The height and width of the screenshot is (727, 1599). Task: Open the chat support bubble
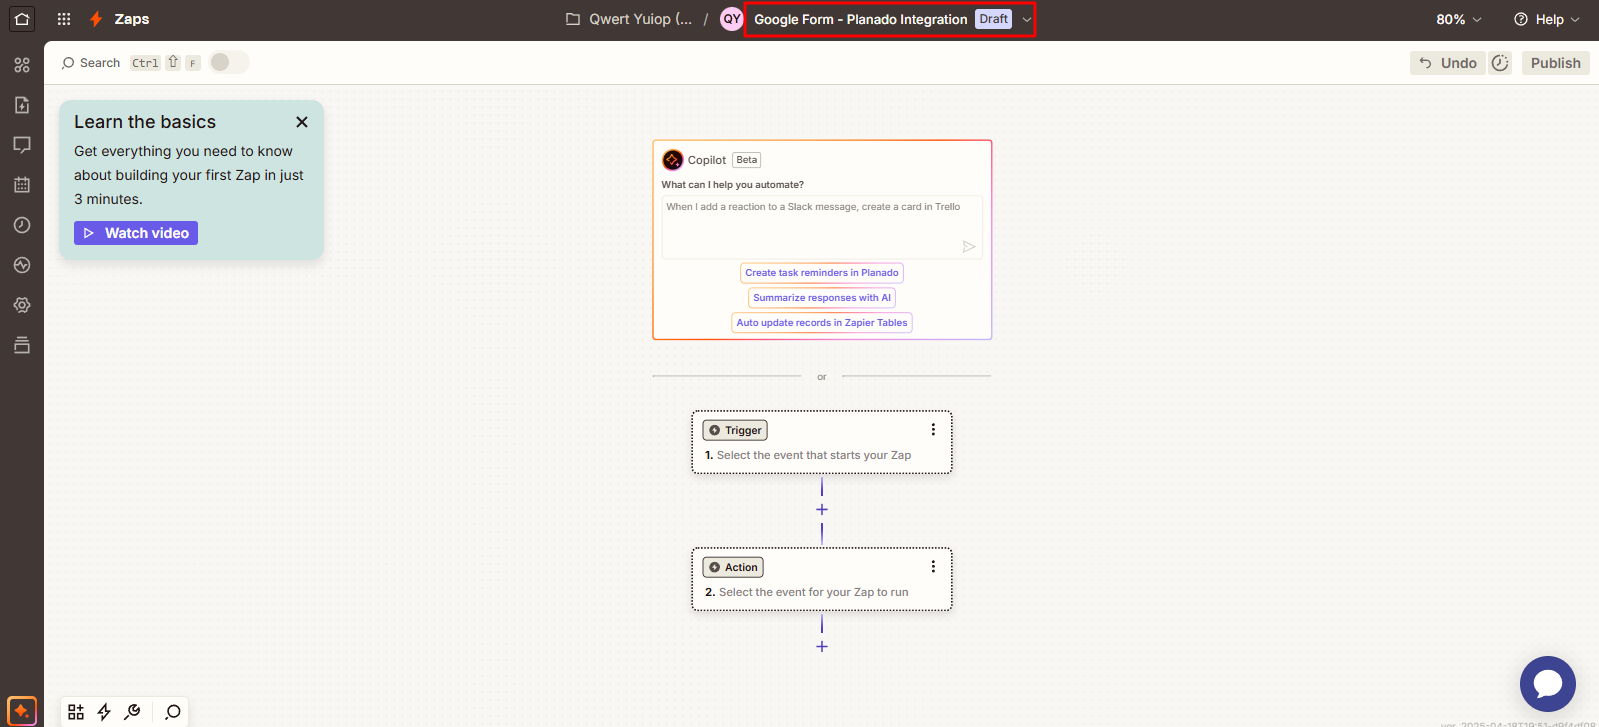click(x=1547, y=684)
